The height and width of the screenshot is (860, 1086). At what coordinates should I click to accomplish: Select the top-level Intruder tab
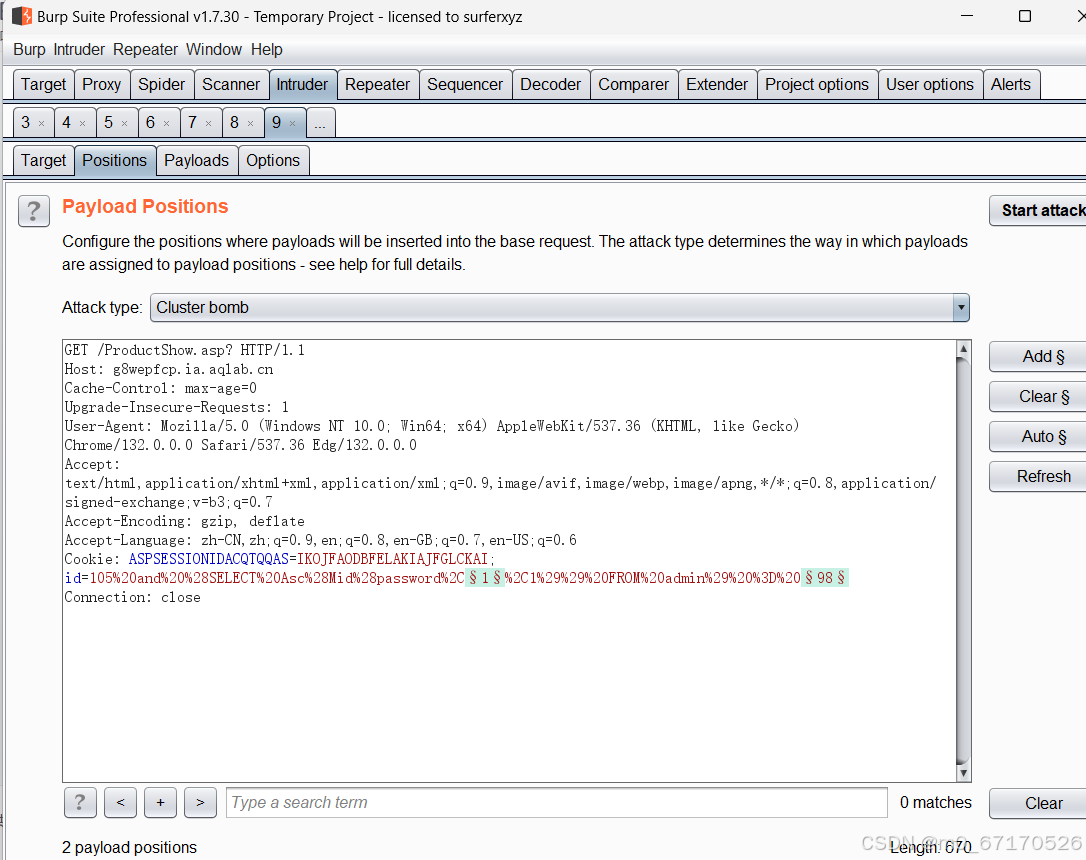click(x=302, y=84)
